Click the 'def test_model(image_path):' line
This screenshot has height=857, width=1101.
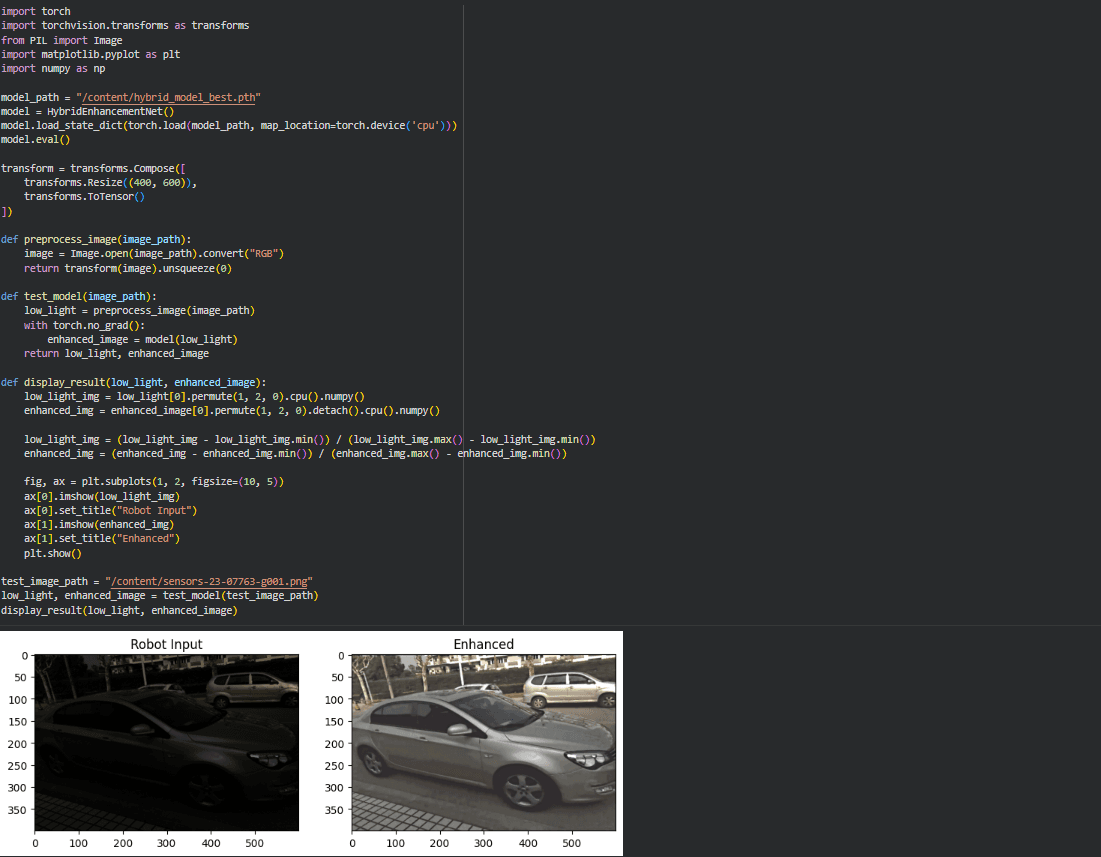point(79,296)
